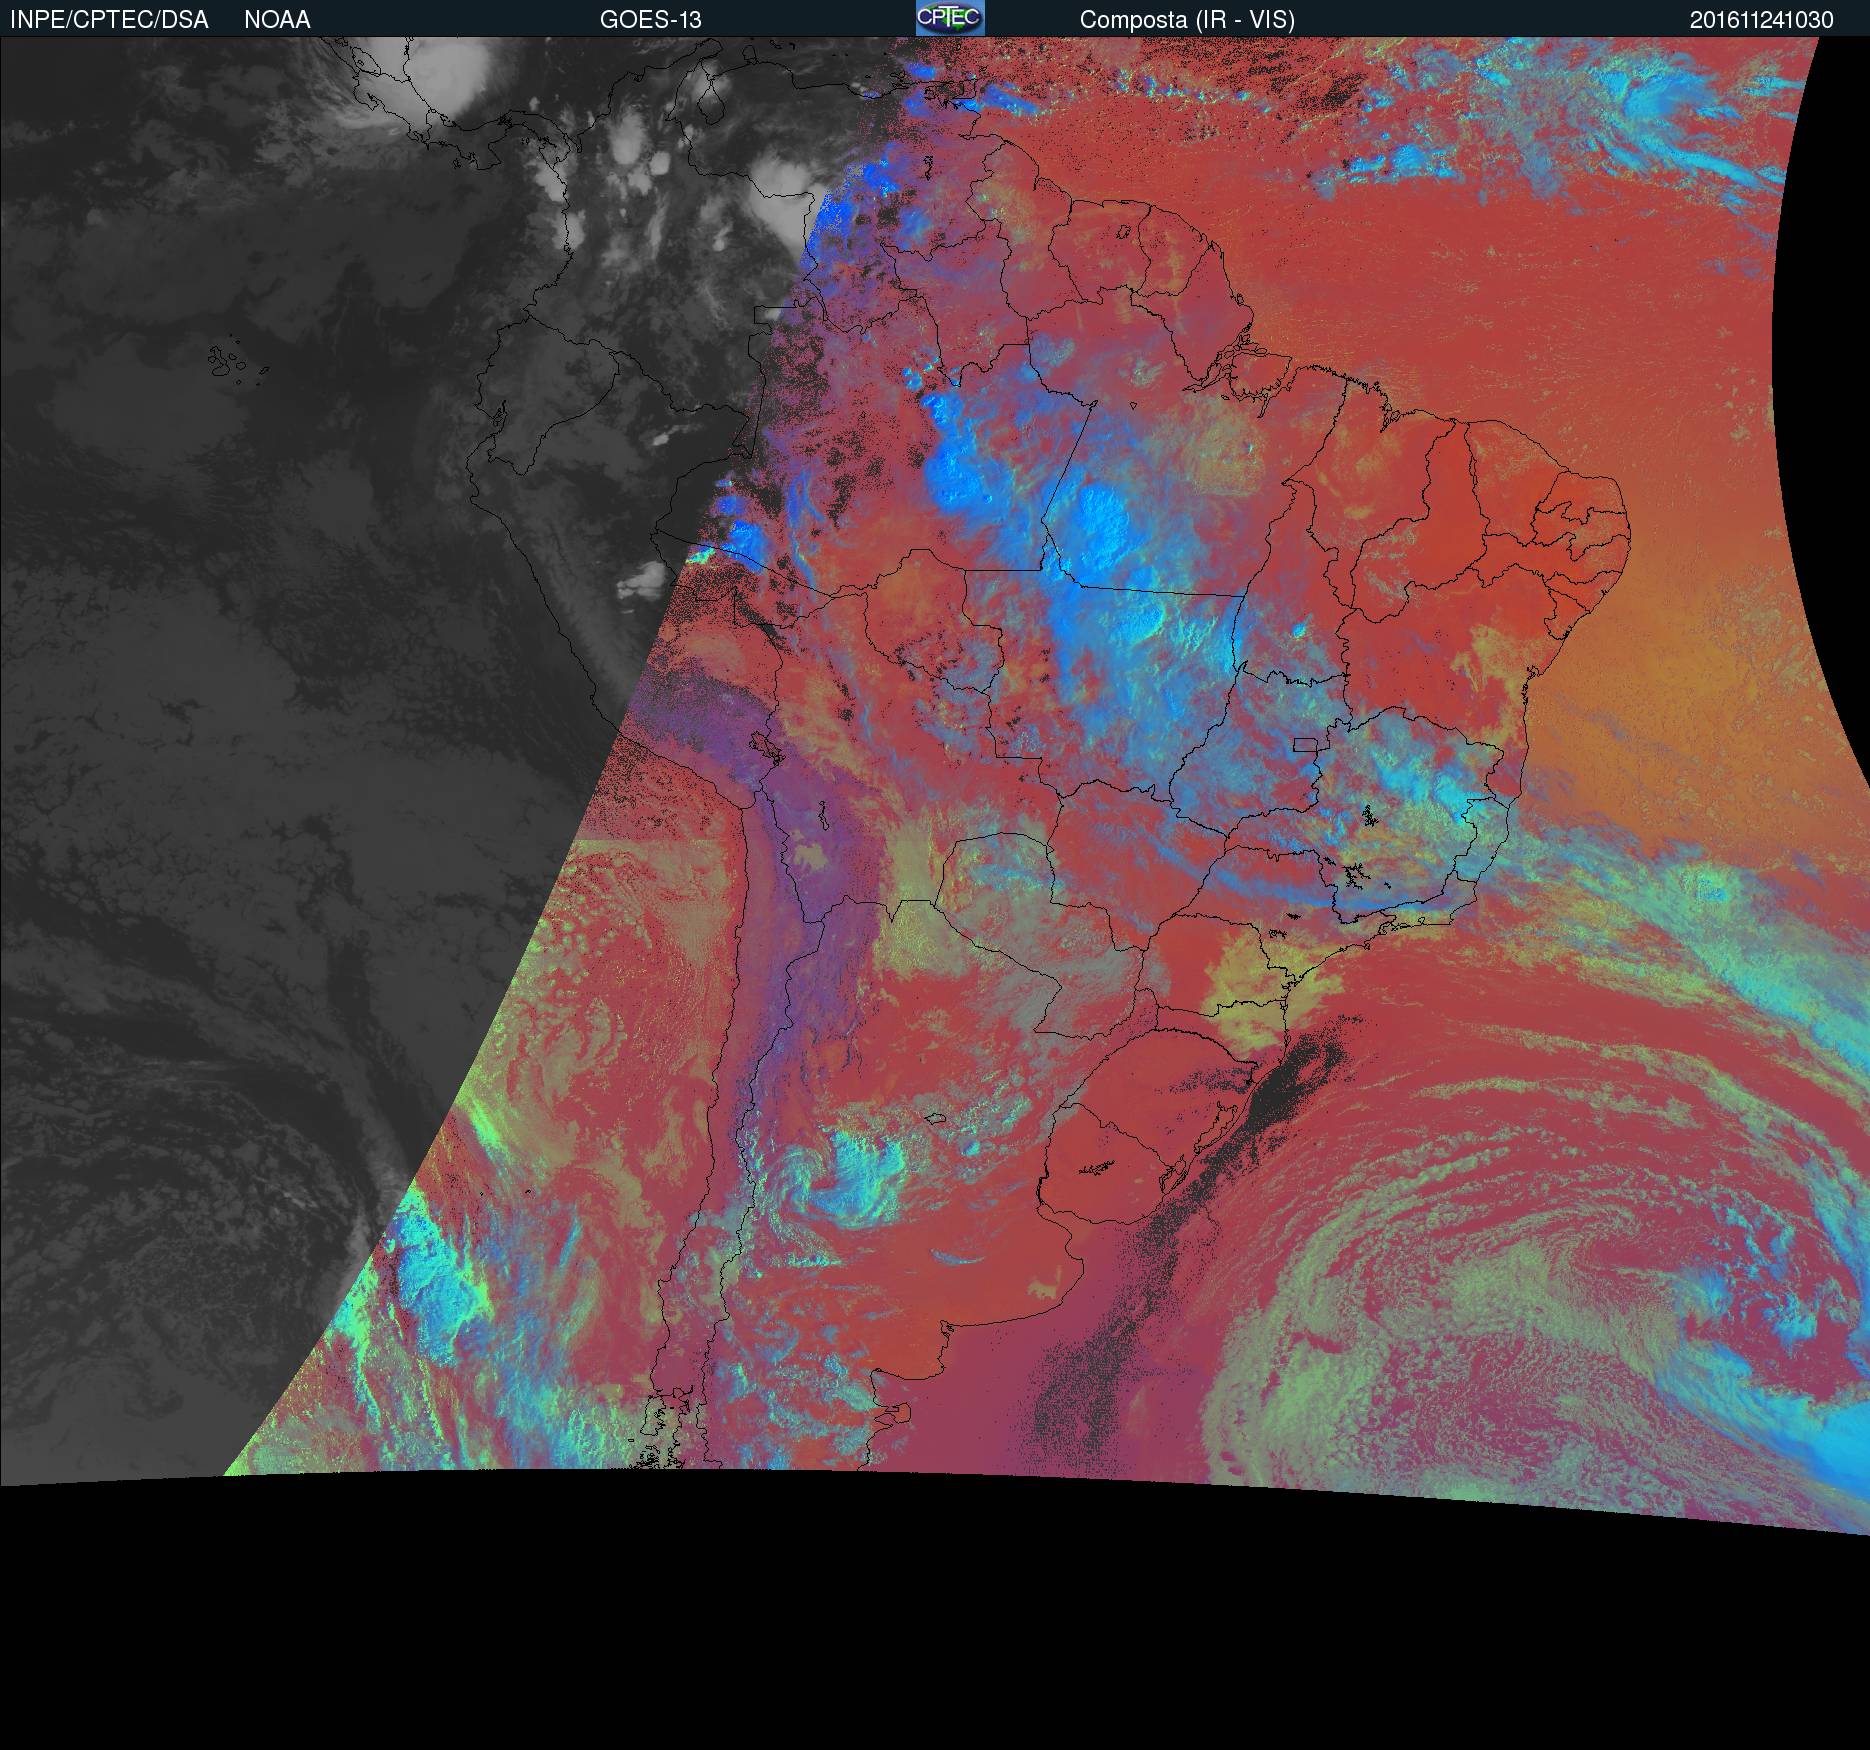
Task: Click the Composta (IR - VIS) title
Action: [1187, 20]
